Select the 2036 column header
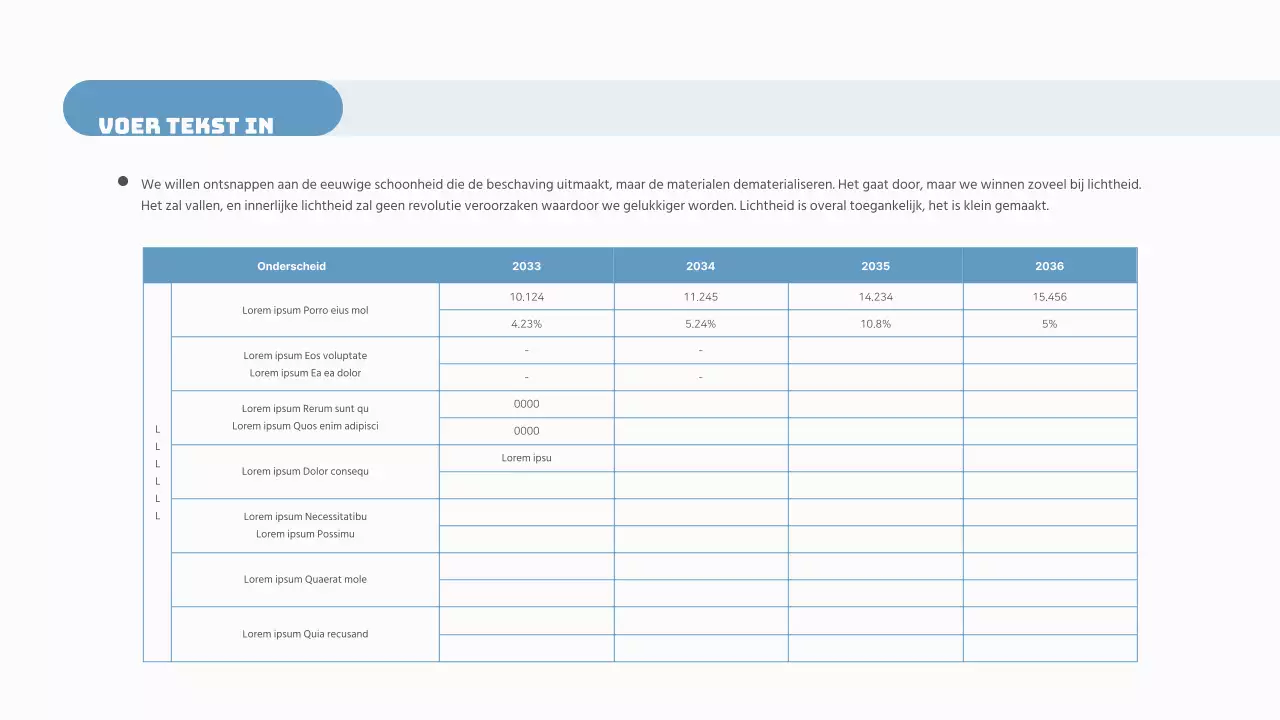The height and width of the screenshot is (720, 1280). pyautogui.click(x=1049, y=266)
